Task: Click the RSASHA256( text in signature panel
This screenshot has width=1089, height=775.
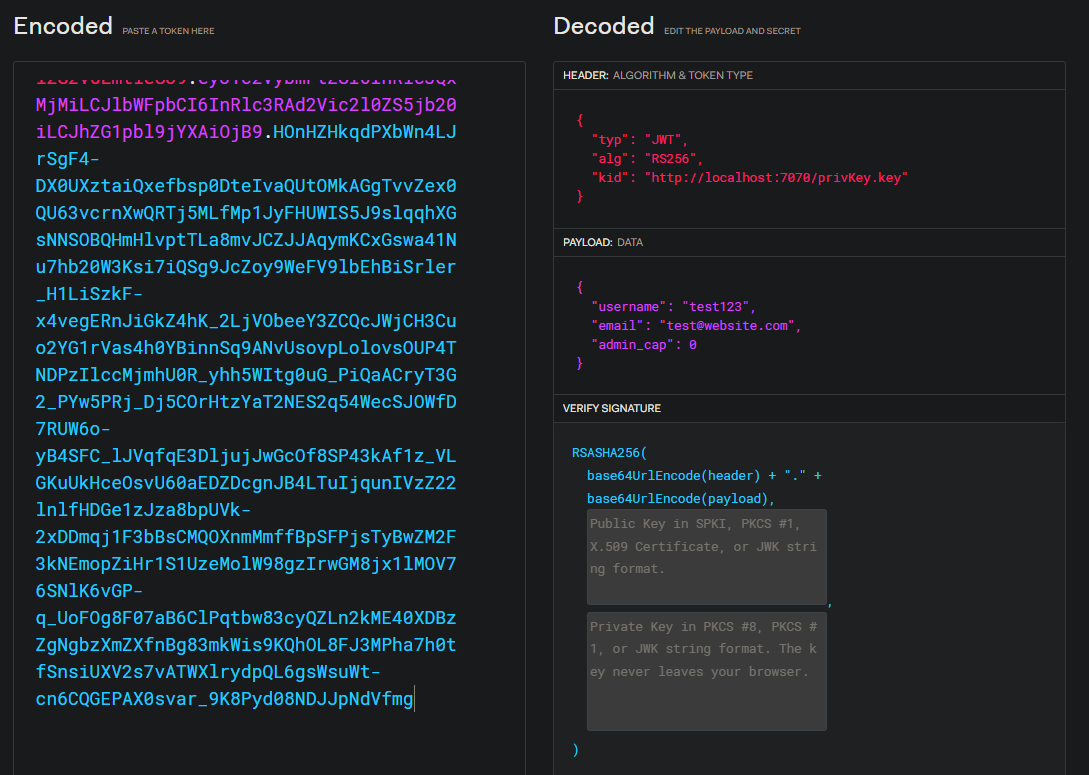Action: point(609,453)
